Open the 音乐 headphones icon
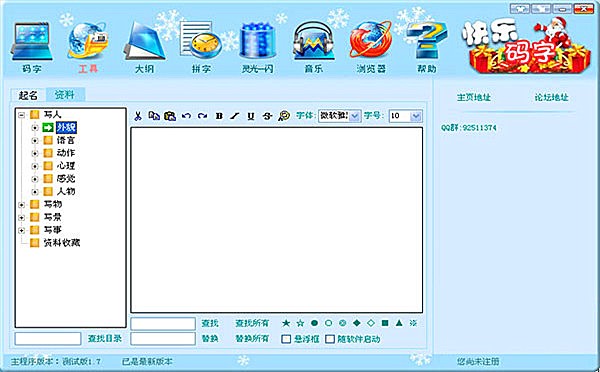Screen dimensions: 600x372 [313, 42]
